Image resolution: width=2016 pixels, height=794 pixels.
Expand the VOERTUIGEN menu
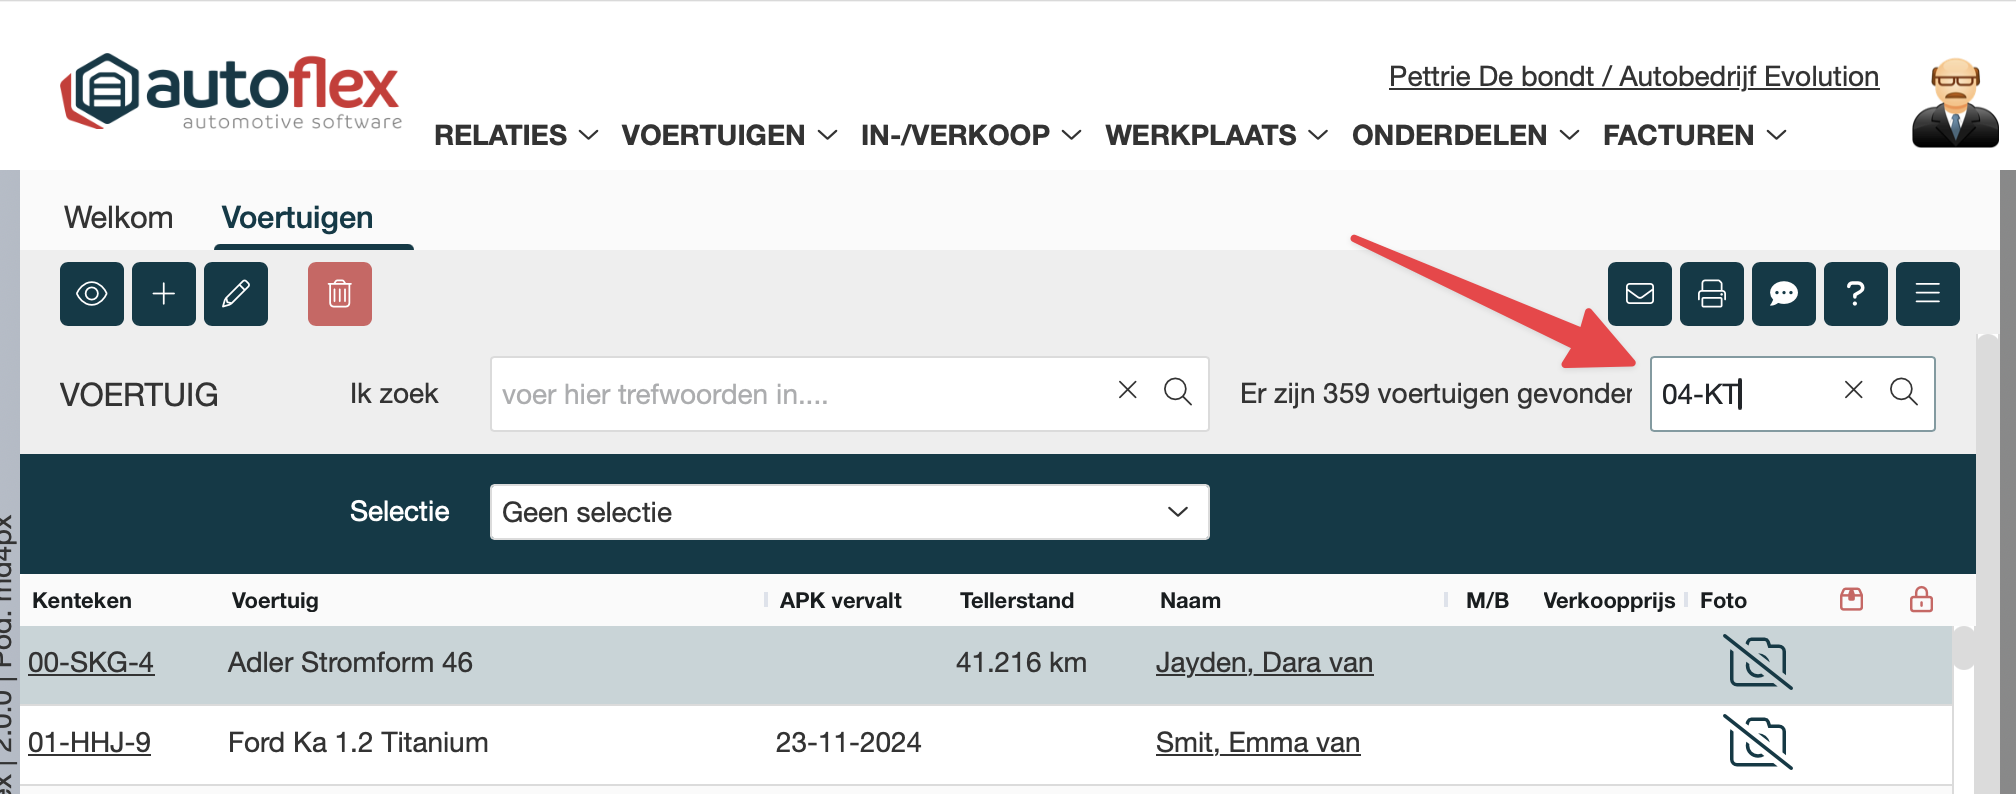coord(728,135)
